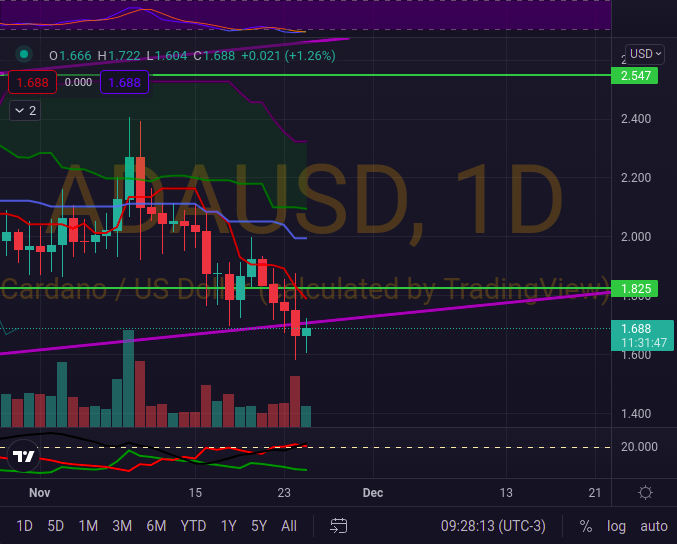
Task: Click the current price label 1.688 countdown
Action: point(642,335)
